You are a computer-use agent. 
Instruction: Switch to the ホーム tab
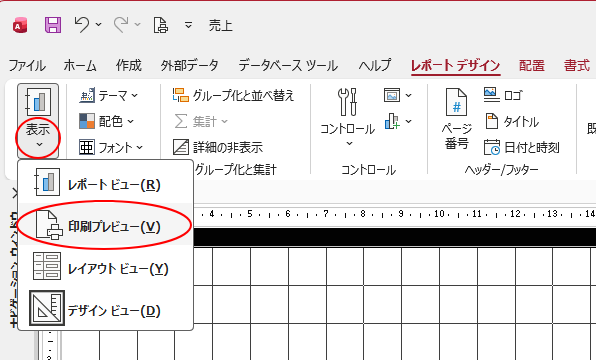[x=80, y=65]
